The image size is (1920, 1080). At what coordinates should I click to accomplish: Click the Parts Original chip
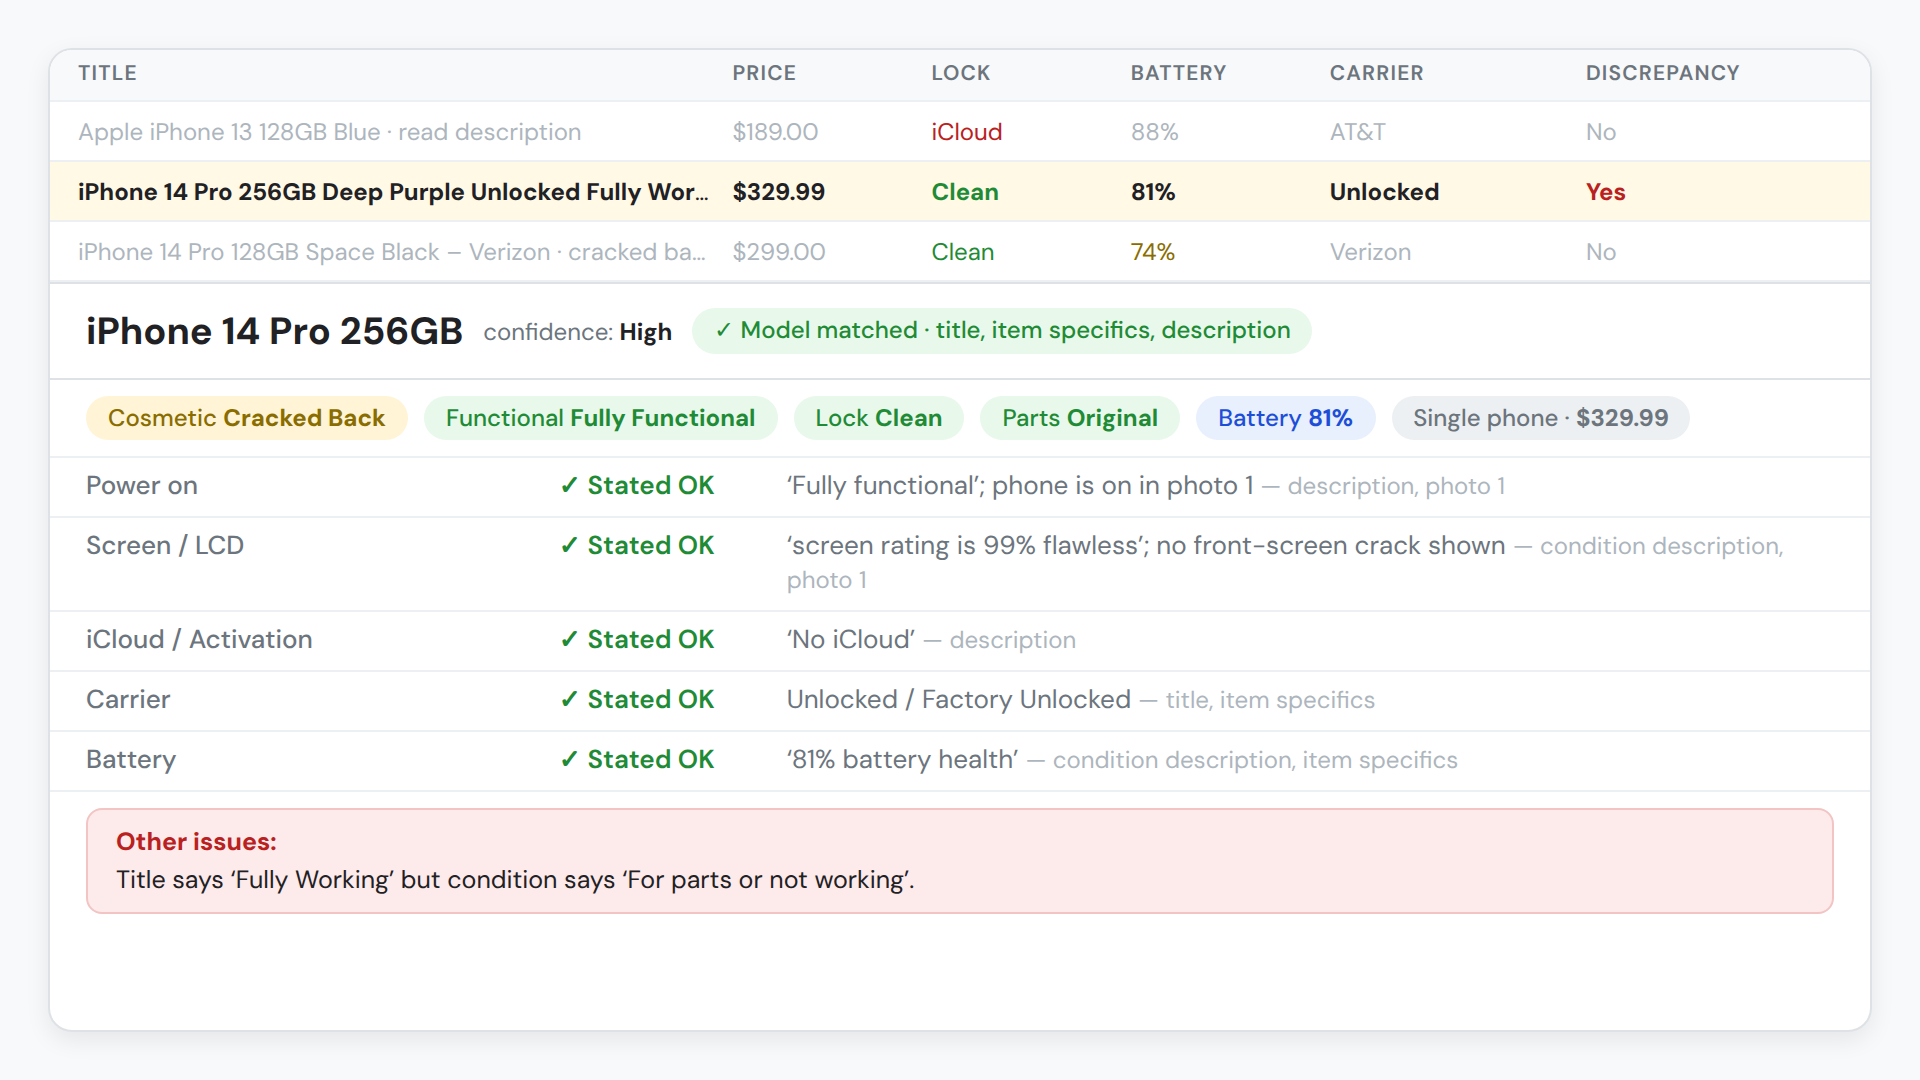click(x=1080, y=418)
